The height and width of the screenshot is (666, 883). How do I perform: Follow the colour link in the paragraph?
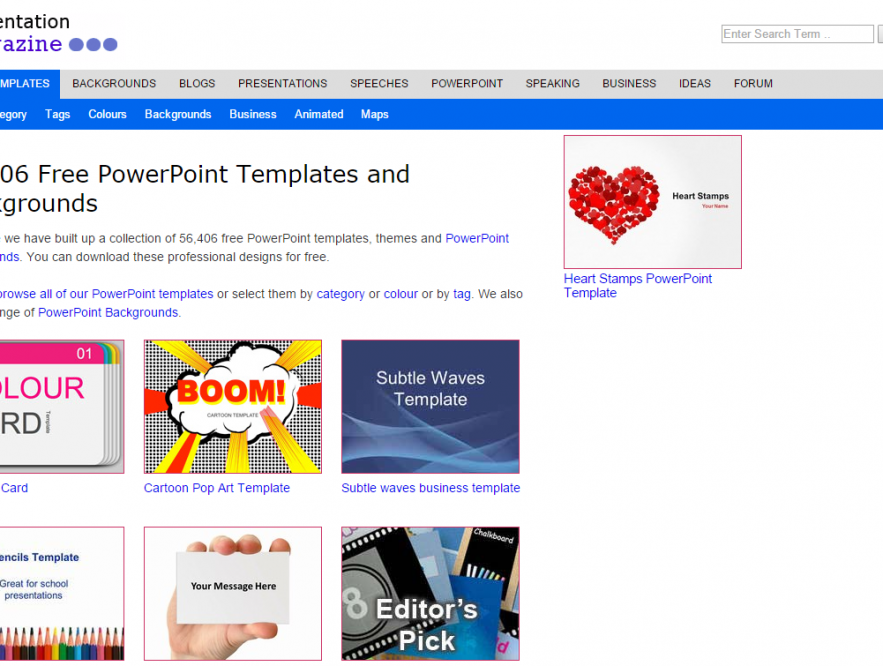pos(400,294)
